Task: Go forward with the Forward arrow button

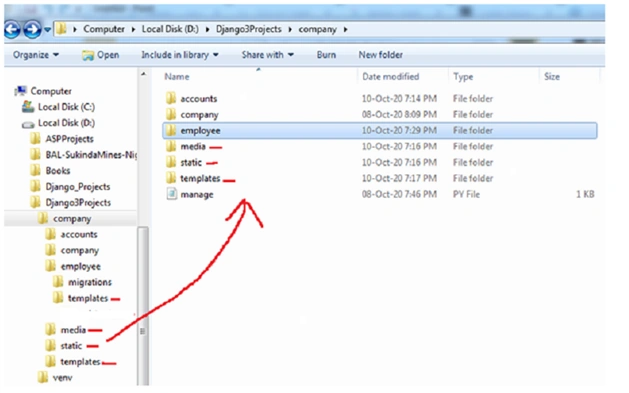Action: (x=32, y=29)
